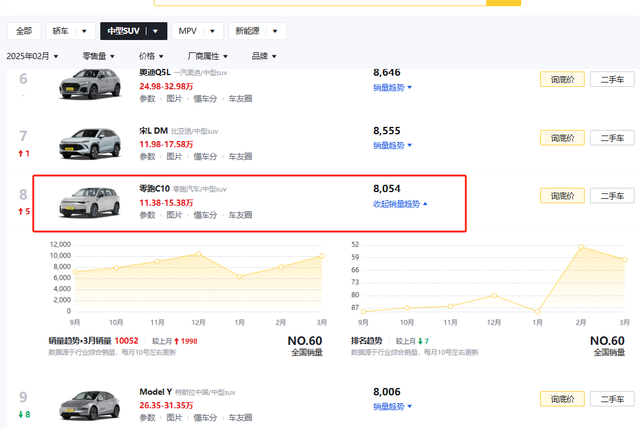Viewport: 640px width, 428px height.
Task: Open the 宋L DM model title
Action: pyautogui.click(x=153, y=131)
